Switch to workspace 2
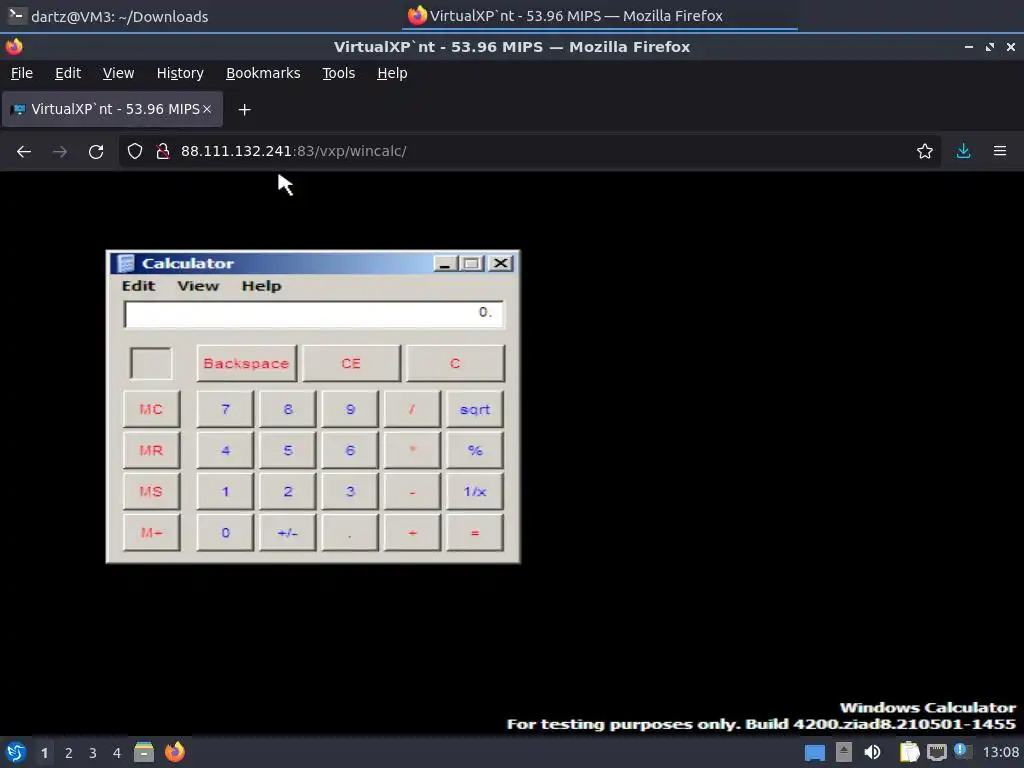This screenshot has width=1024, height=768. pyautogui.click(x=69, y=753)
